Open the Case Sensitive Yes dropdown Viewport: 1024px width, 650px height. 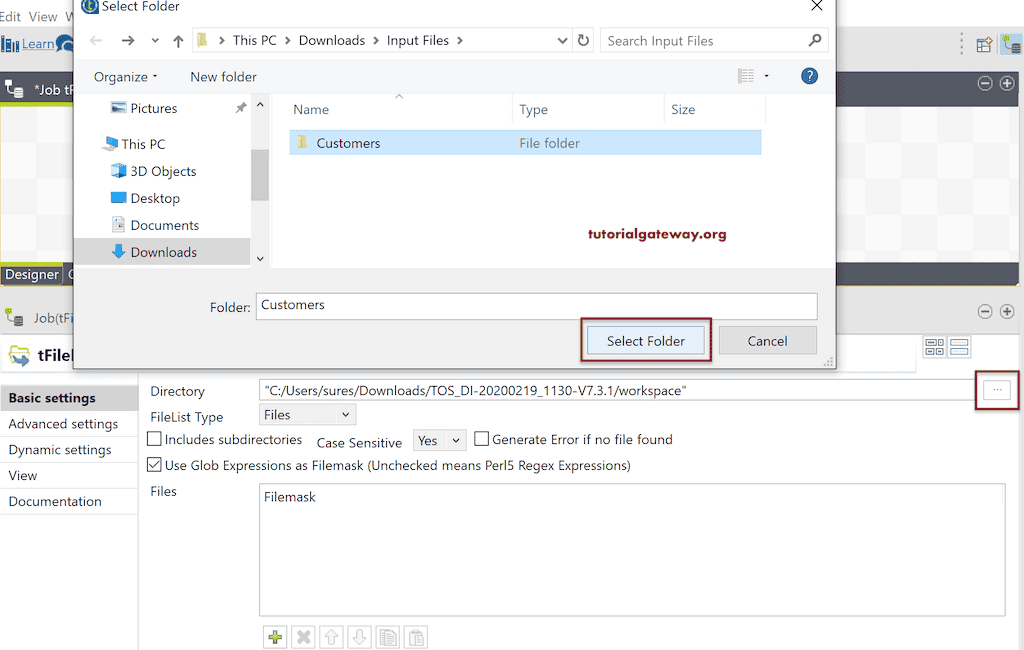coord(439,440)
